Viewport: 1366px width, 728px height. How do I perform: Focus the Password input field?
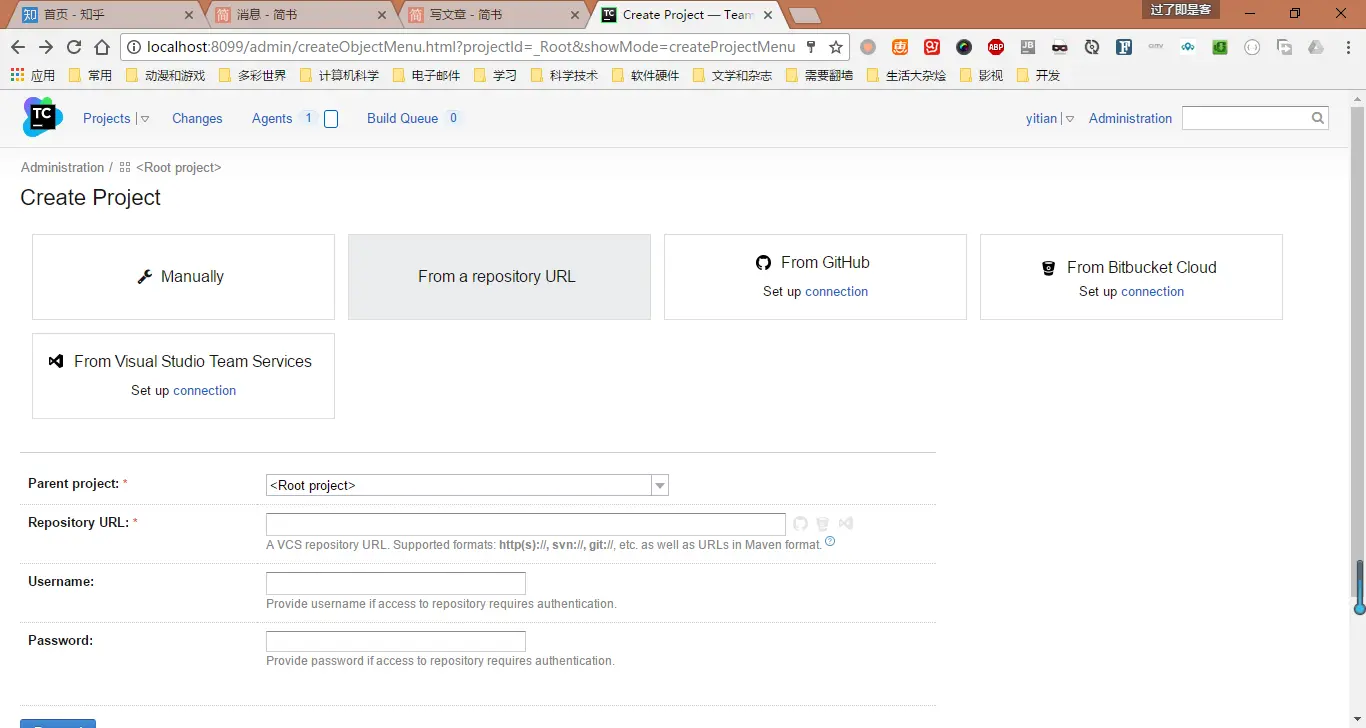[x=396, y=642]
